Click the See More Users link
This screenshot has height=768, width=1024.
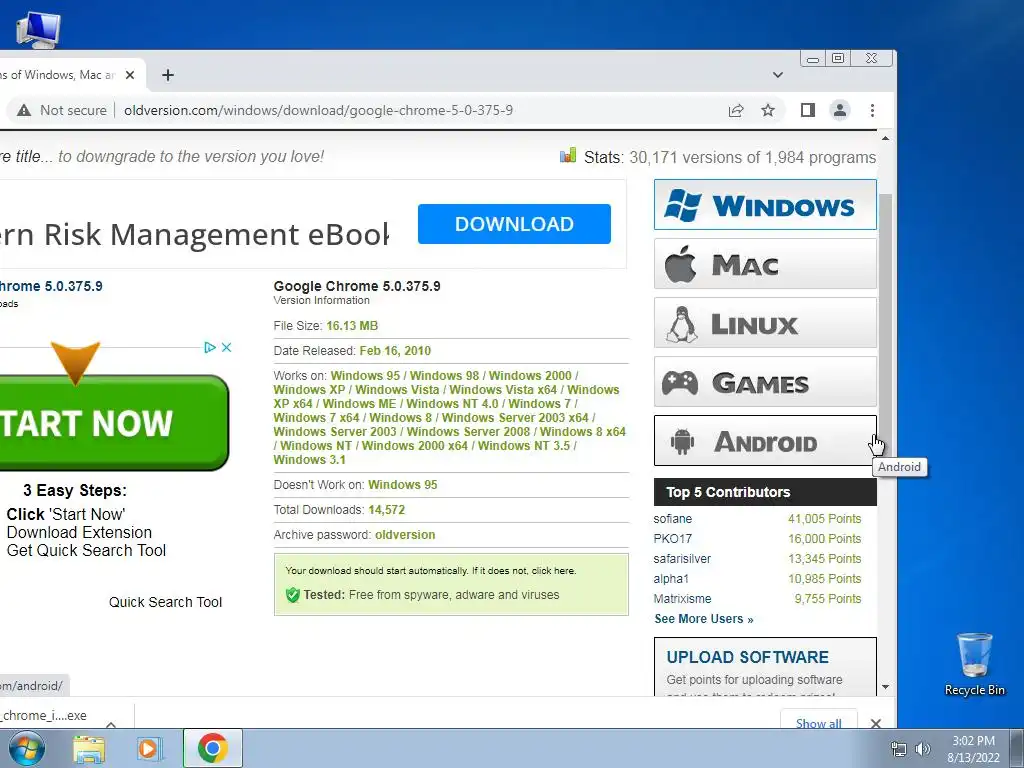point(704,619)
